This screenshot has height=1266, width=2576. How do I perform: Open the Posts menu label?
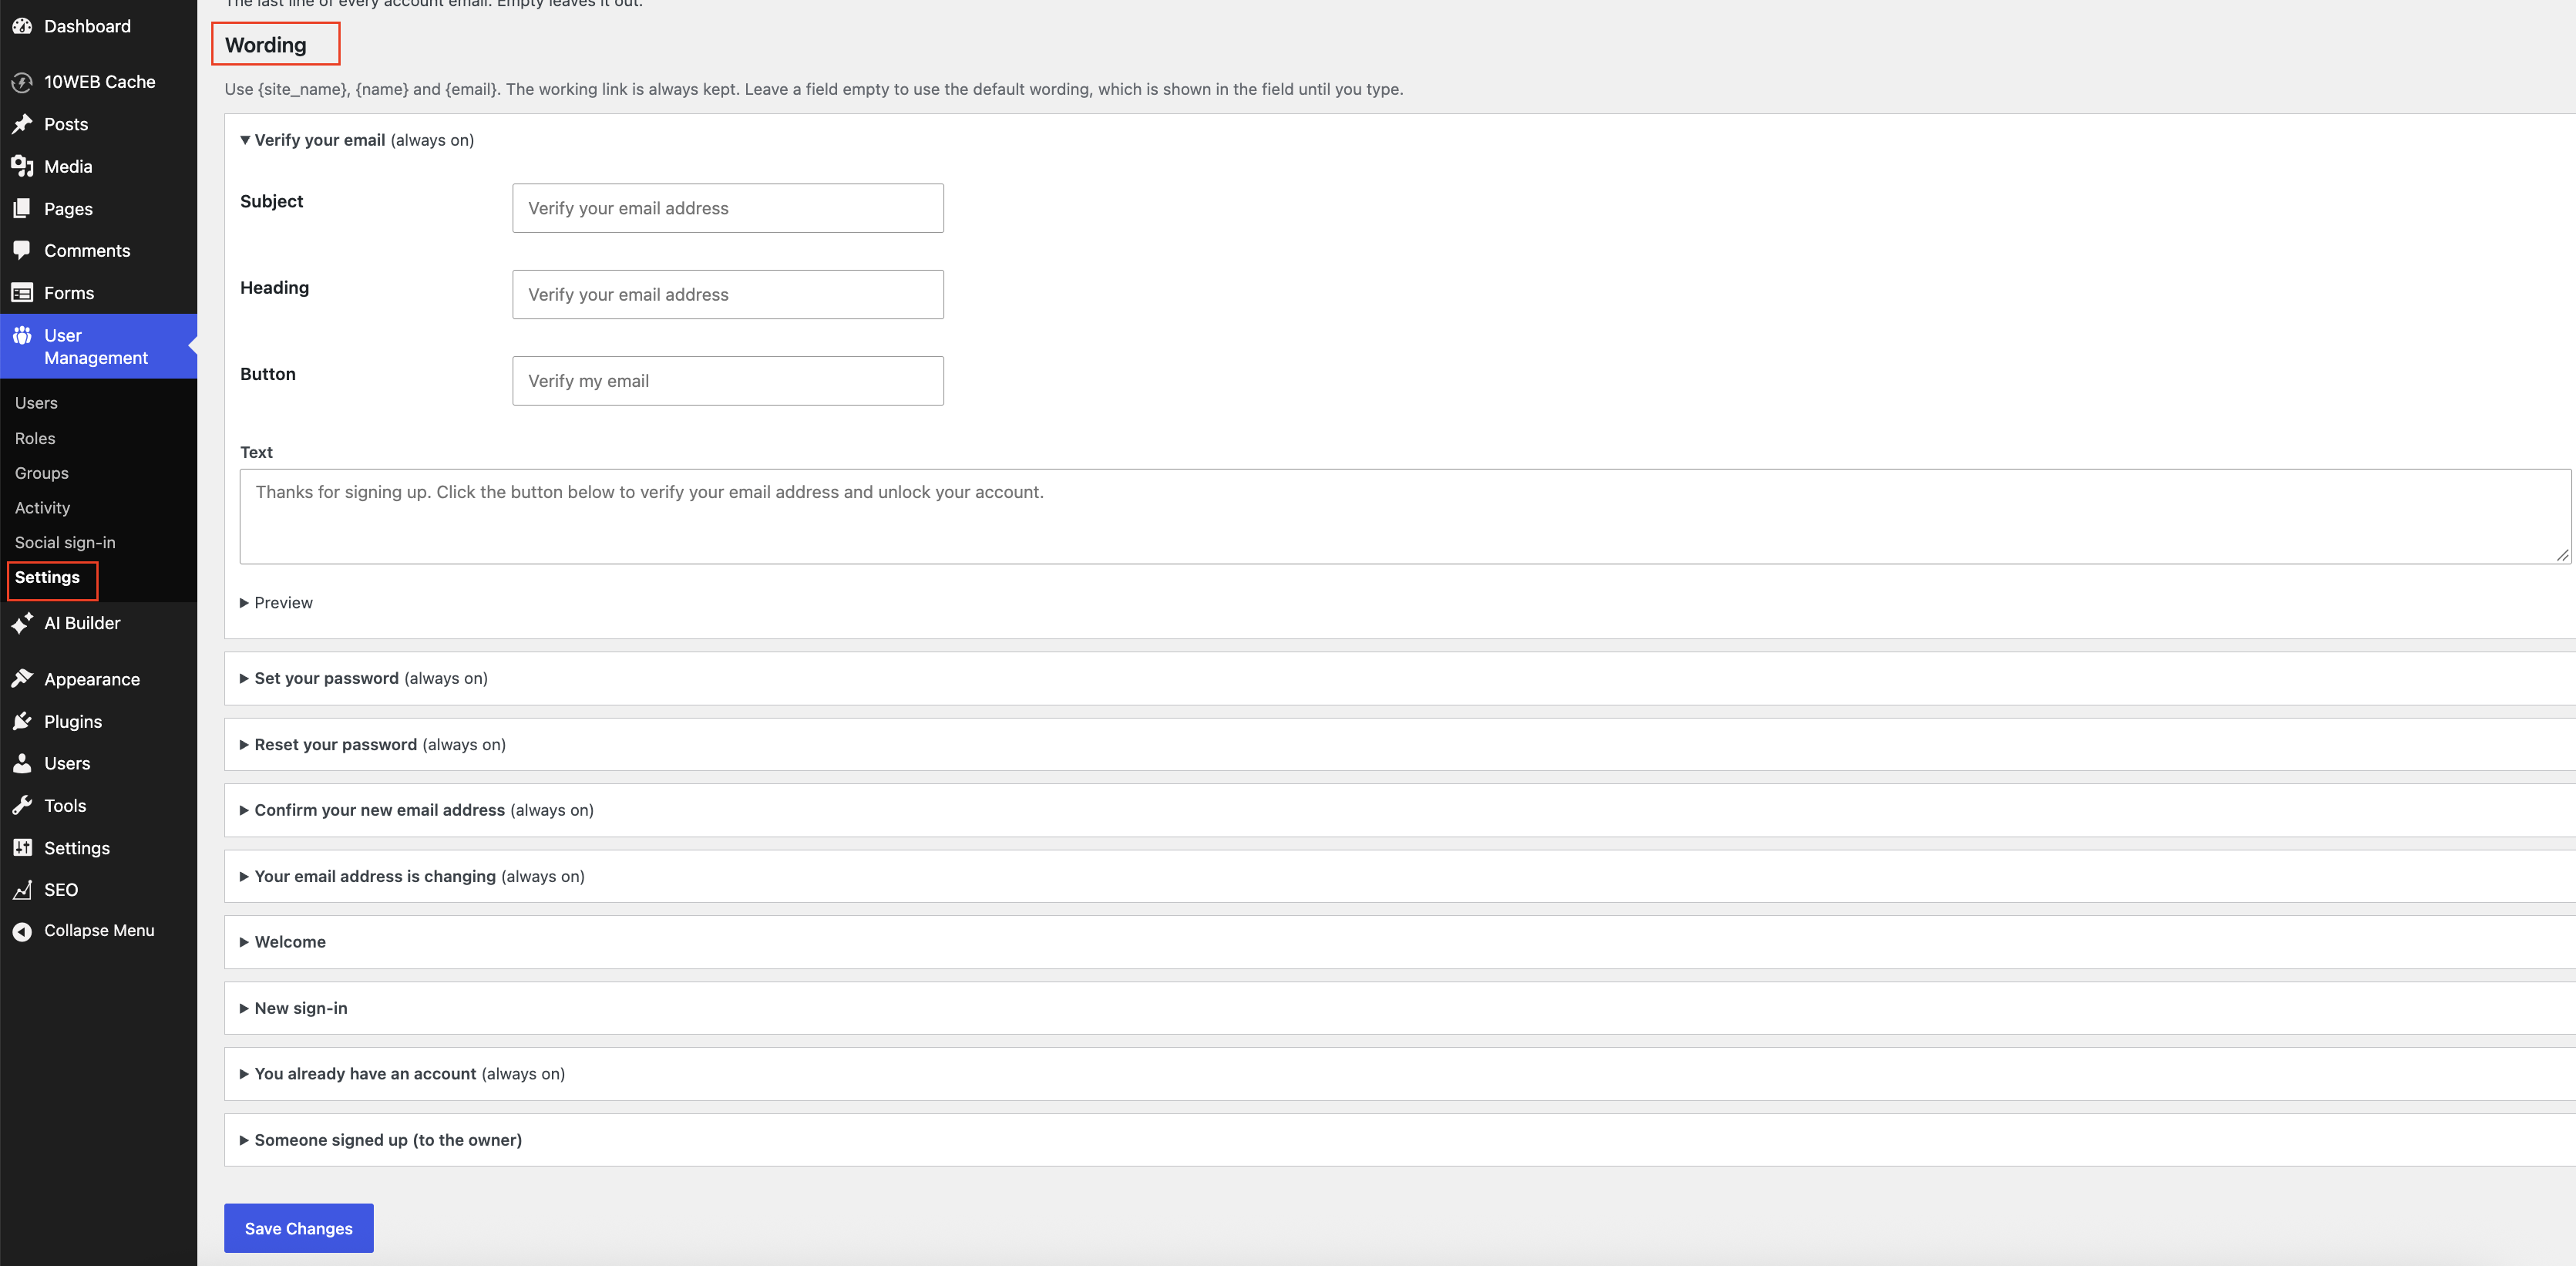pyautogui.click(x=66, y=124)
